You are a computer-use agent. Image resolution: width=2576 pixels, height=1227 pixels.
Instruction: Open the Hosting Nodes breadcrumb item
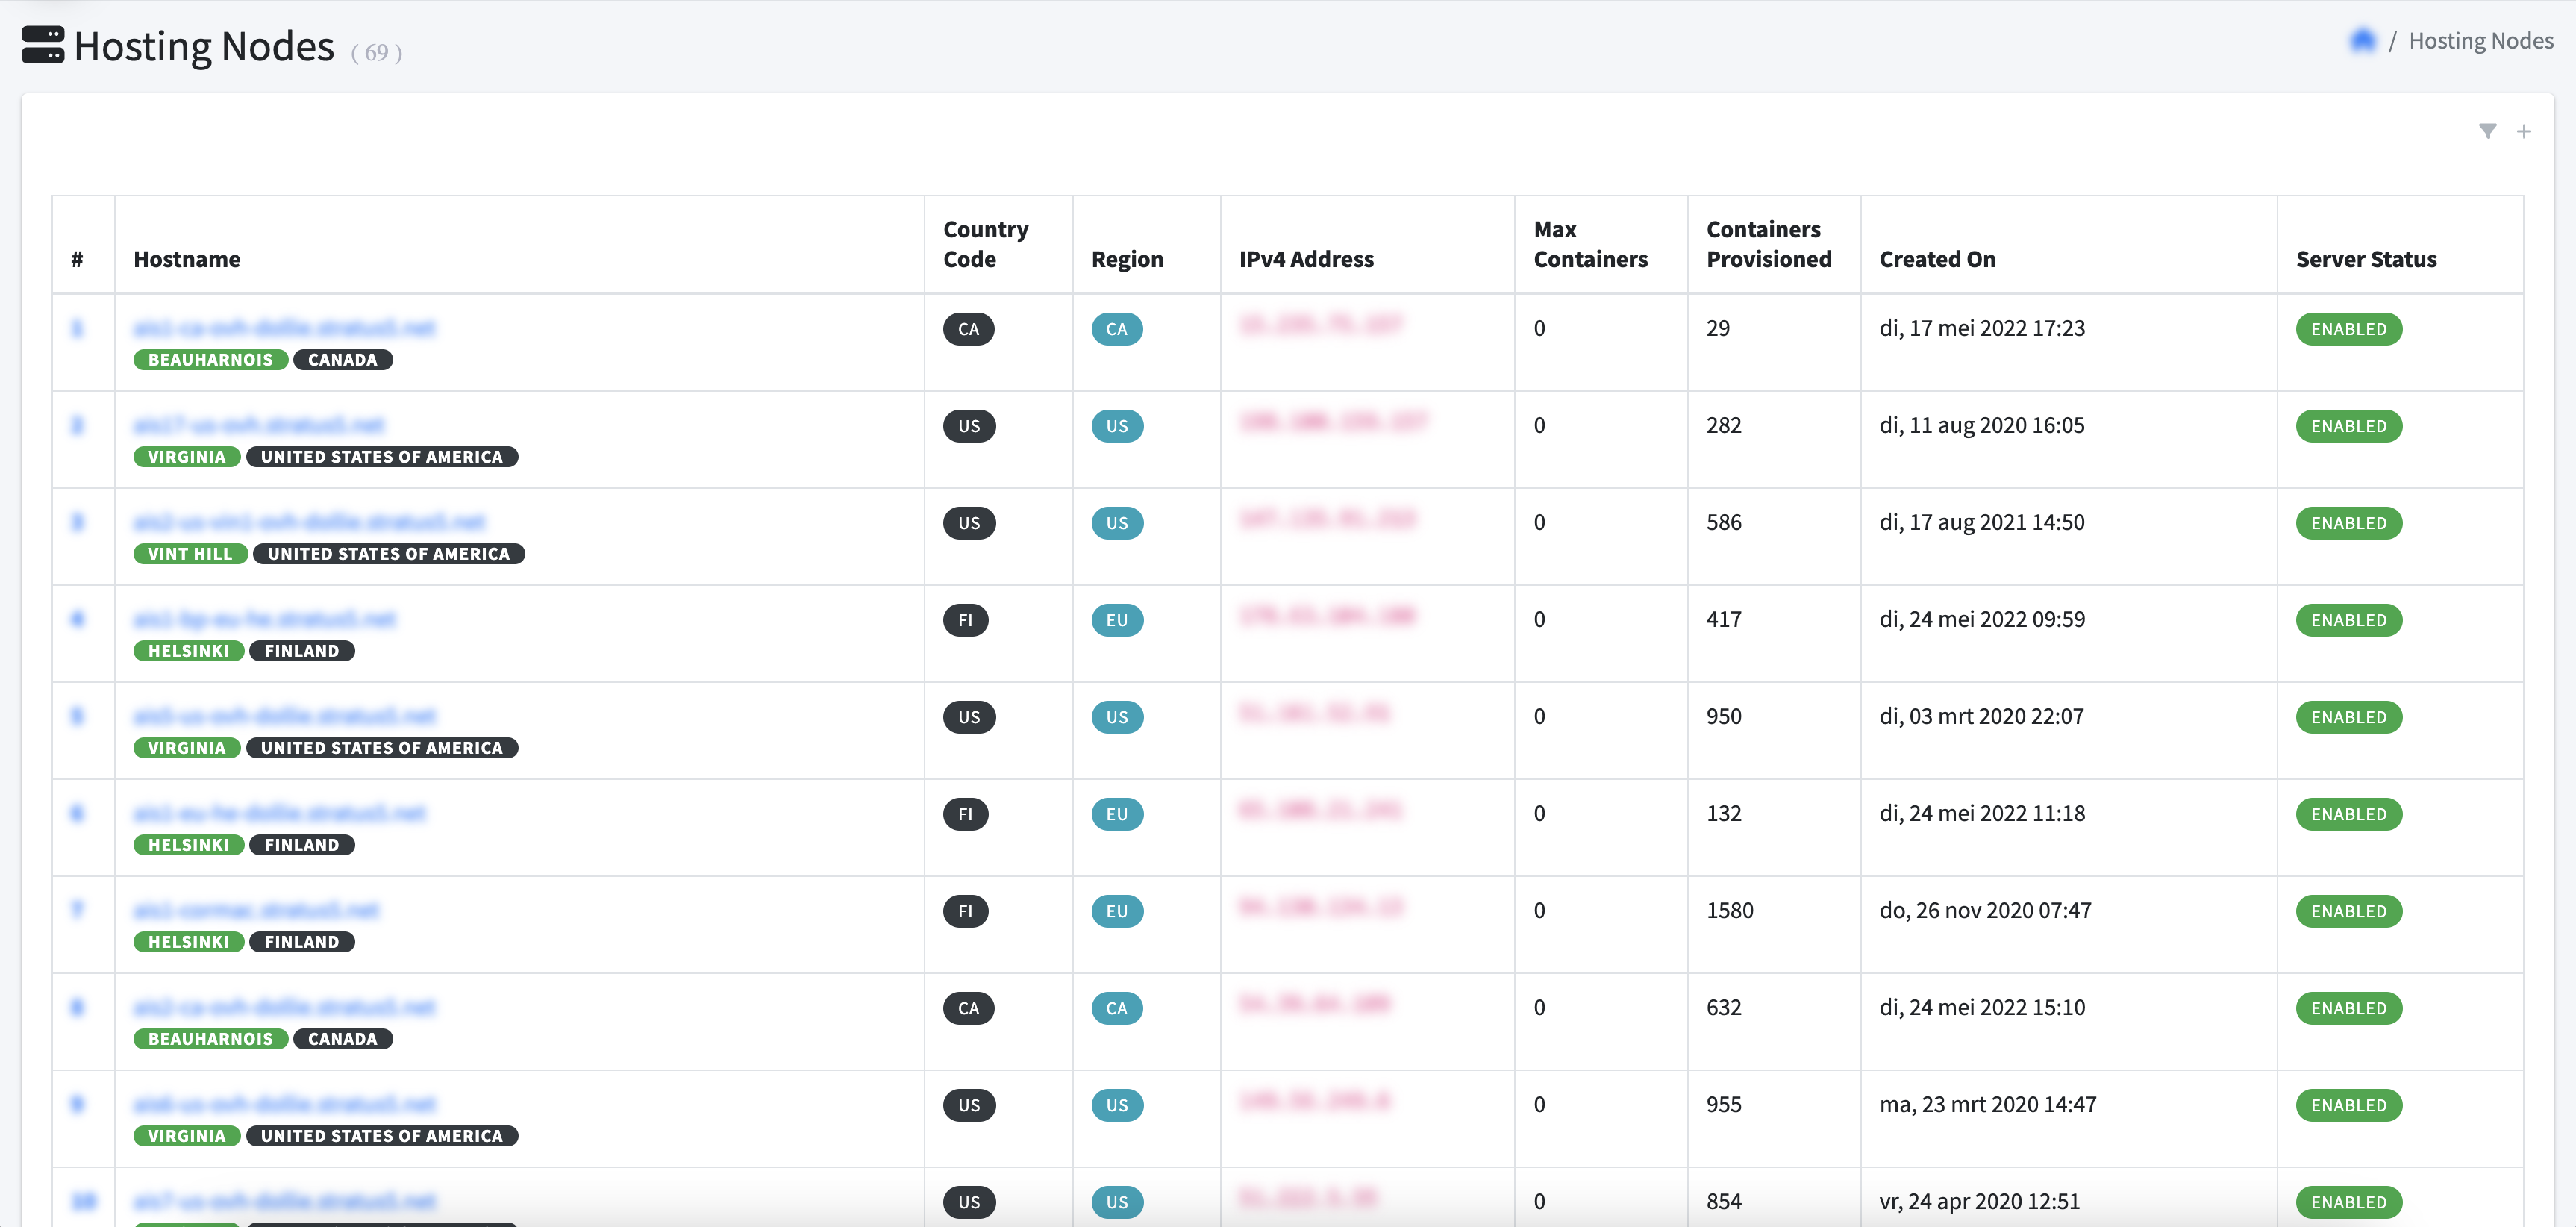point(2481,40)
